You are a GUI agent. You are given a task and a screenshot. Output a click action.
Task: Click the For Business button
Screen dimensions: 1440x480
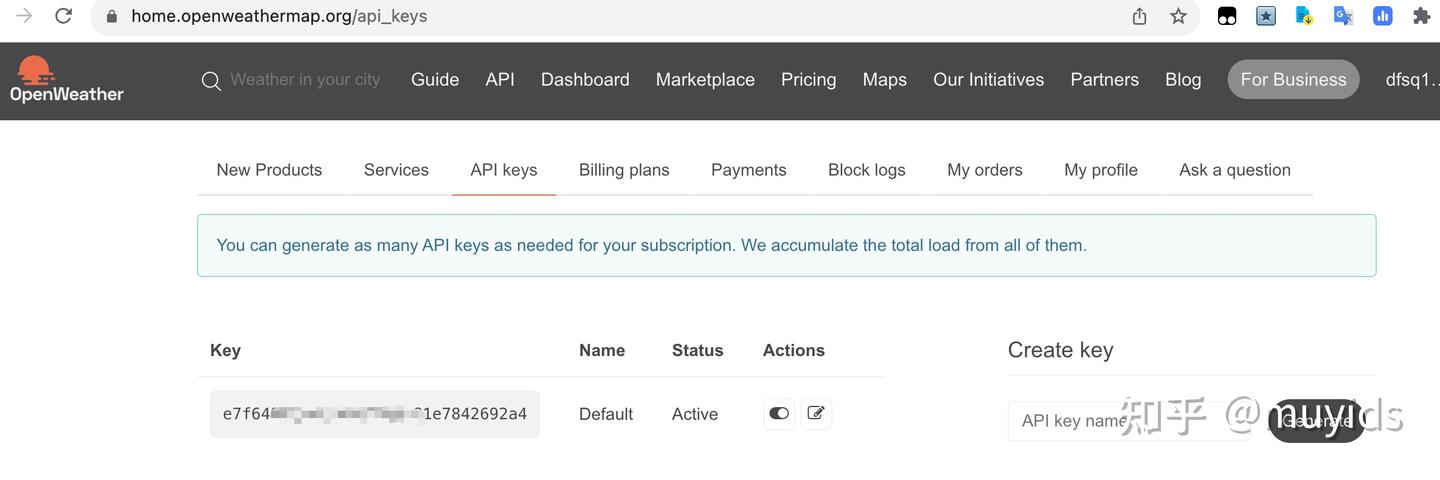[x=1293, y=80]
